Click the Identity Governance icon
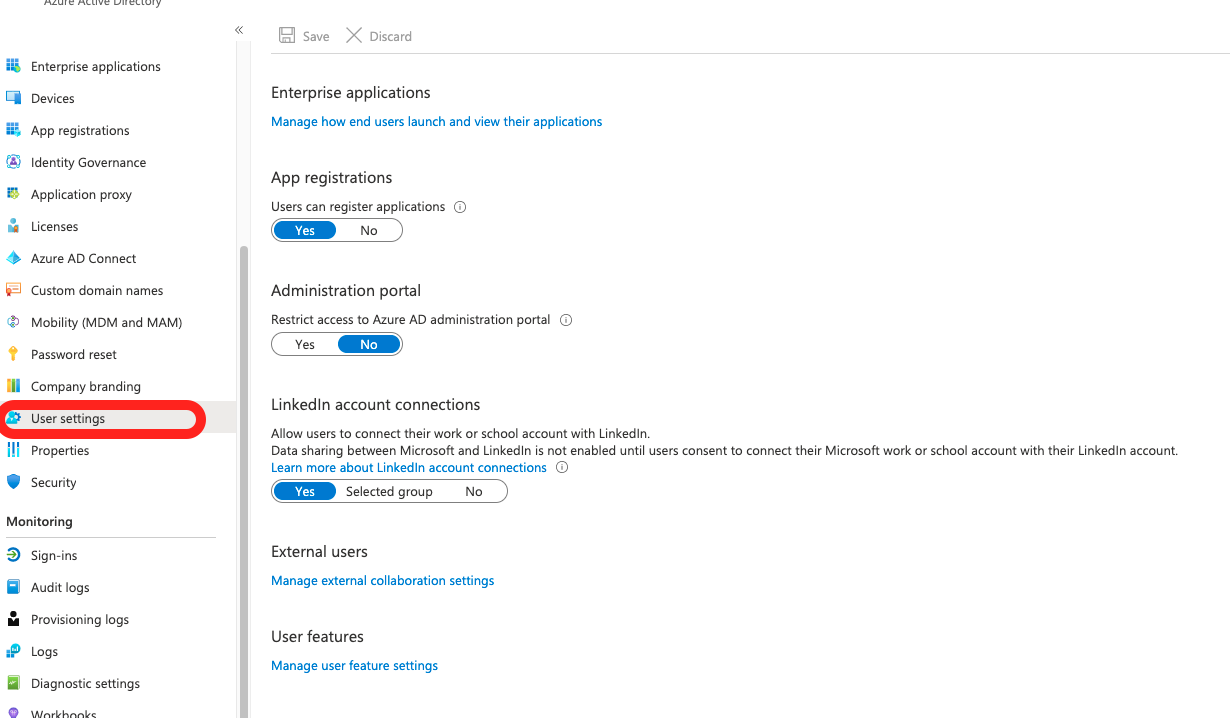 coord(13,162)
